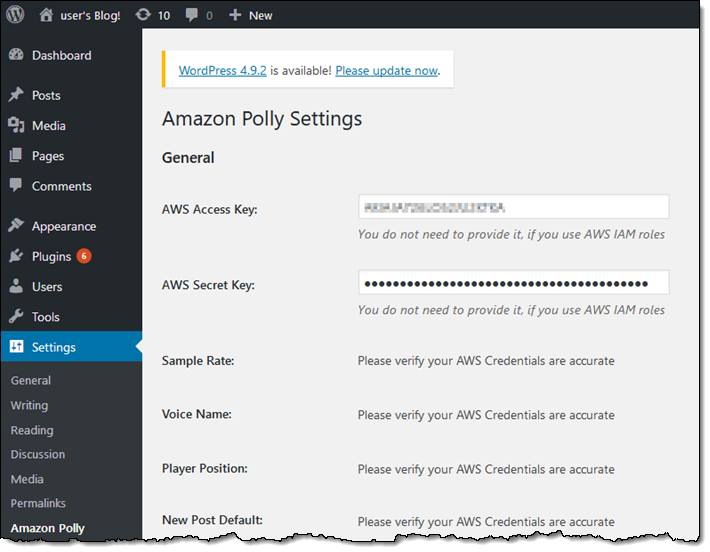Image resolution: width=710 pixels, height=552 pixels.
Task: Click the Posts pushpin icon
Action: pos(16,96)
